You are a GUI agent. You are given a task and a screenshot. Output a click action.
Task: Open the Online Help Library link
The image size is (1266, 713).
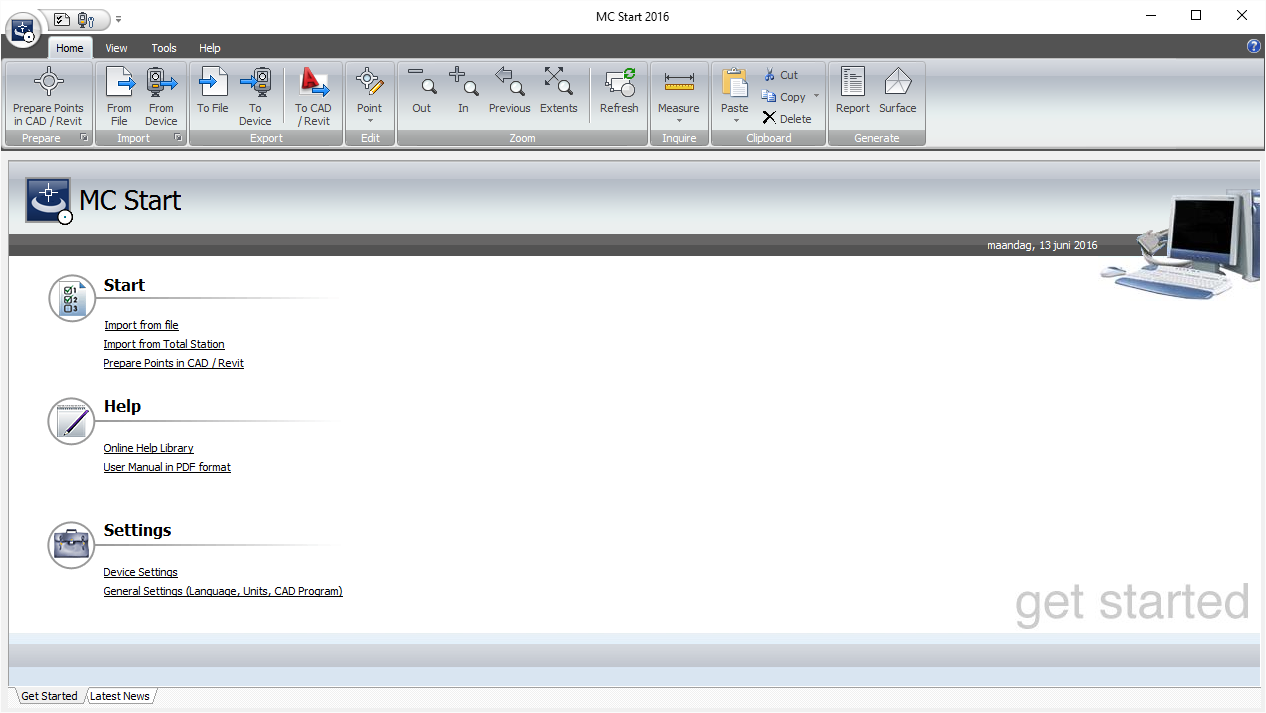tap(149, 448)
